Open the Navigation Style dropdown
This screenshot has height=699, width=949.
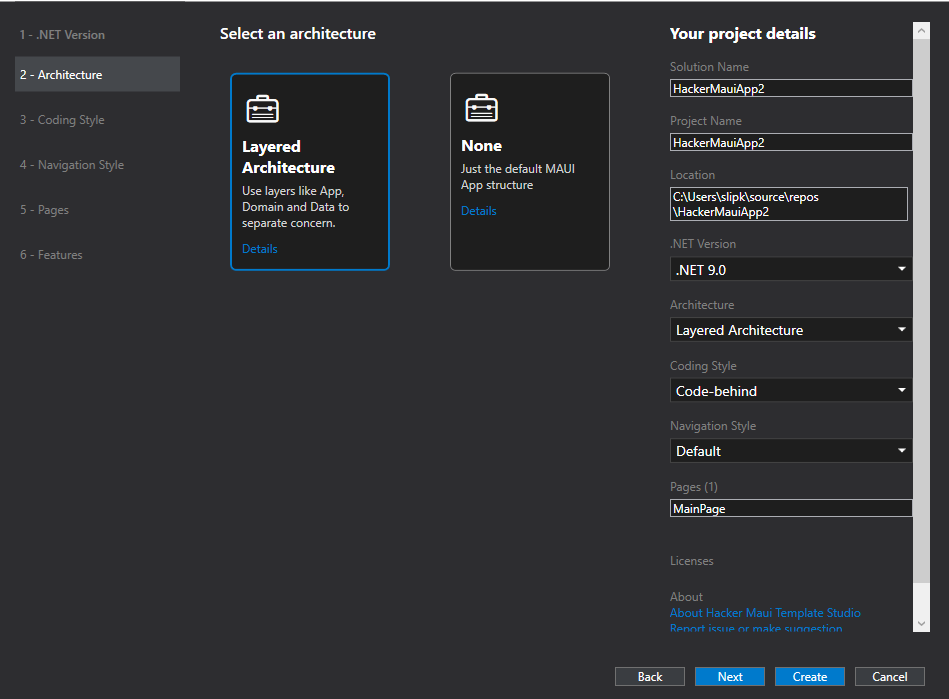790,451
